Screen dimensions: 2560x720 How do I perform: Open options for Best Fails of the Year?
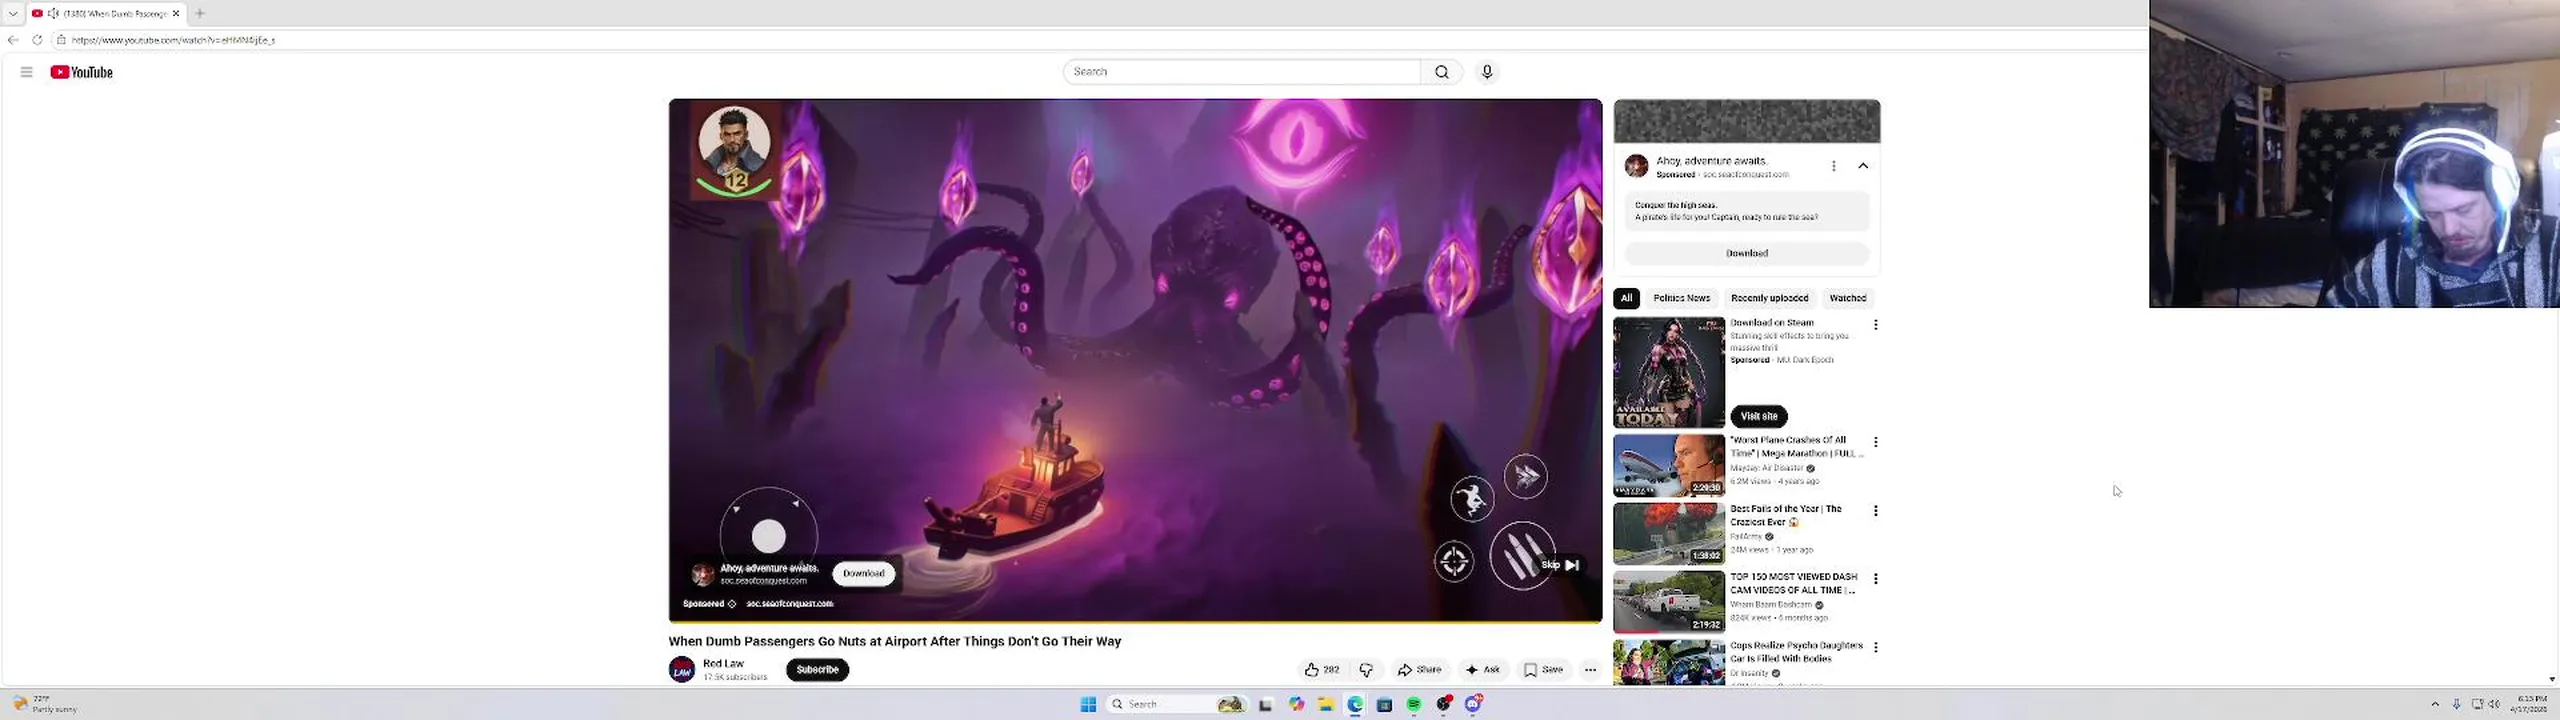pos(1875,511)
